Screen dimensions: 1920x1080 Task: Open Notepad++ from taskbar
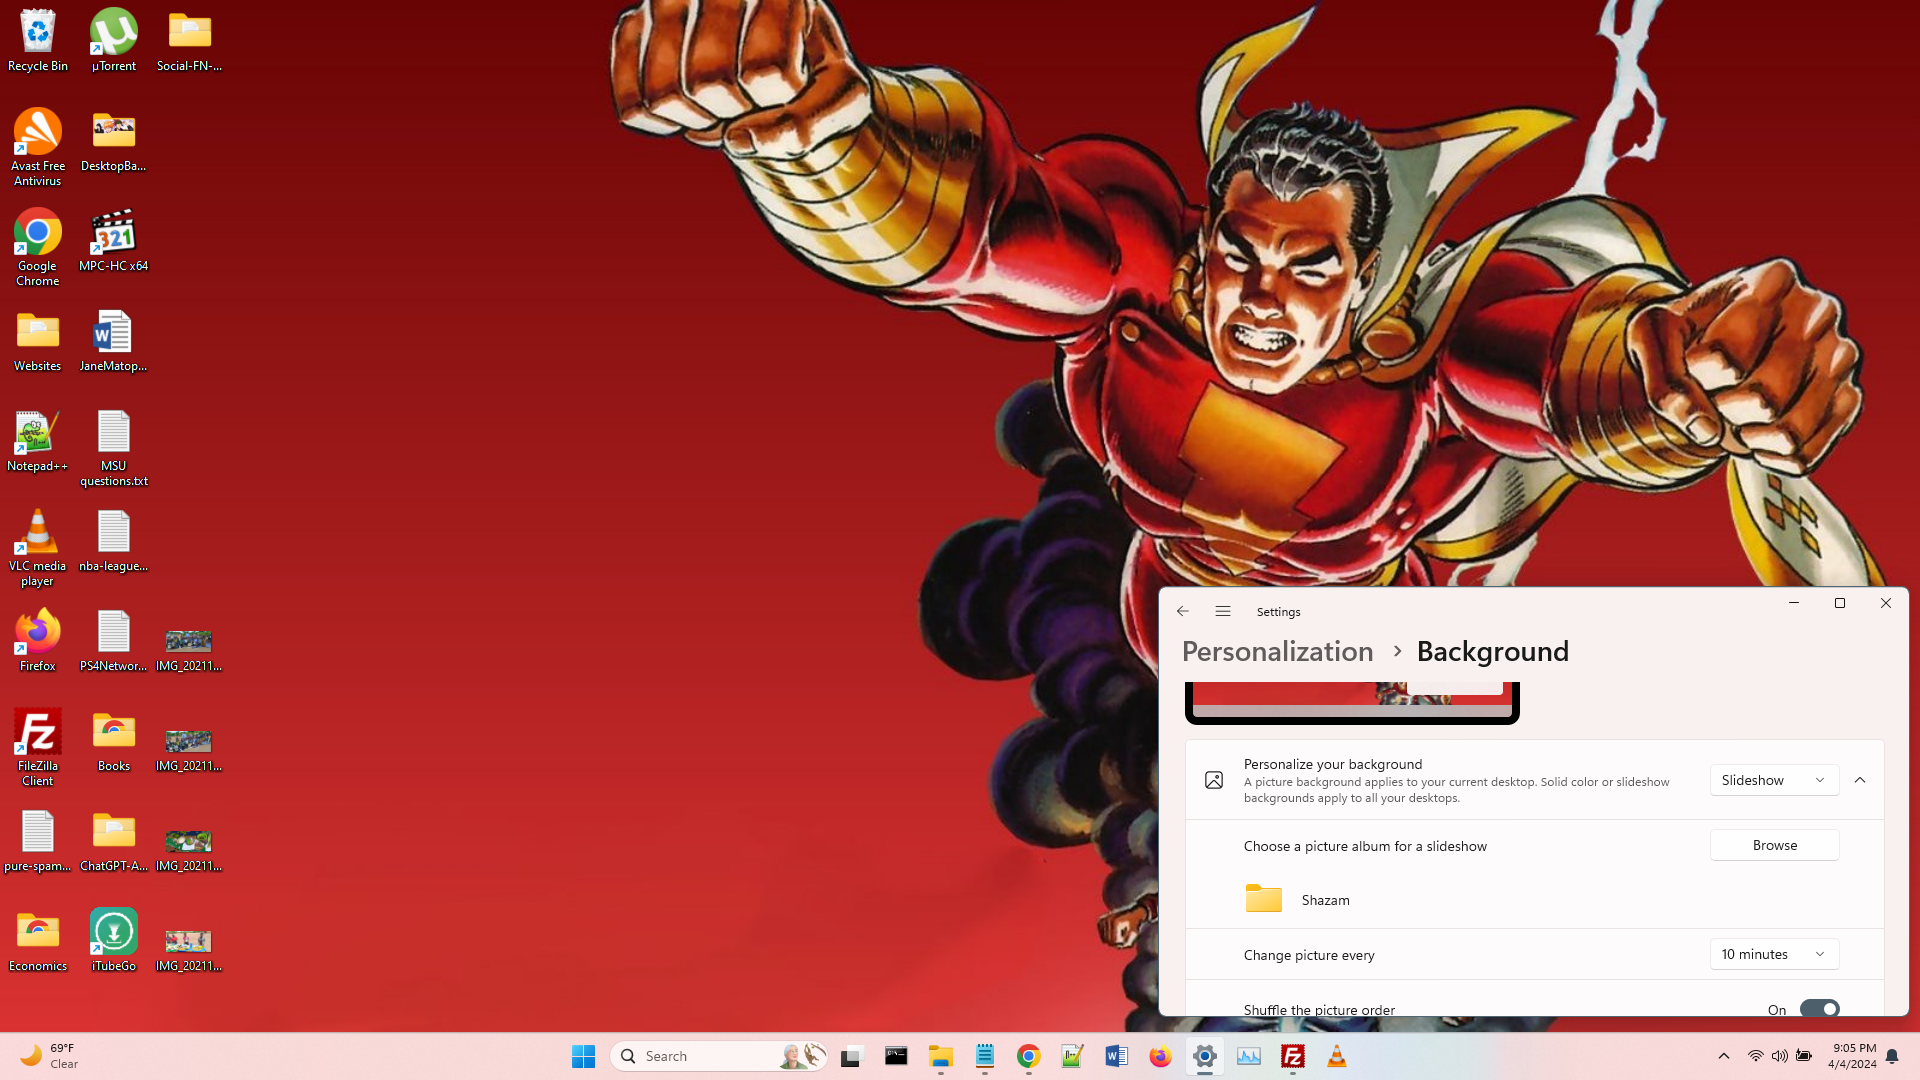1072,1056
